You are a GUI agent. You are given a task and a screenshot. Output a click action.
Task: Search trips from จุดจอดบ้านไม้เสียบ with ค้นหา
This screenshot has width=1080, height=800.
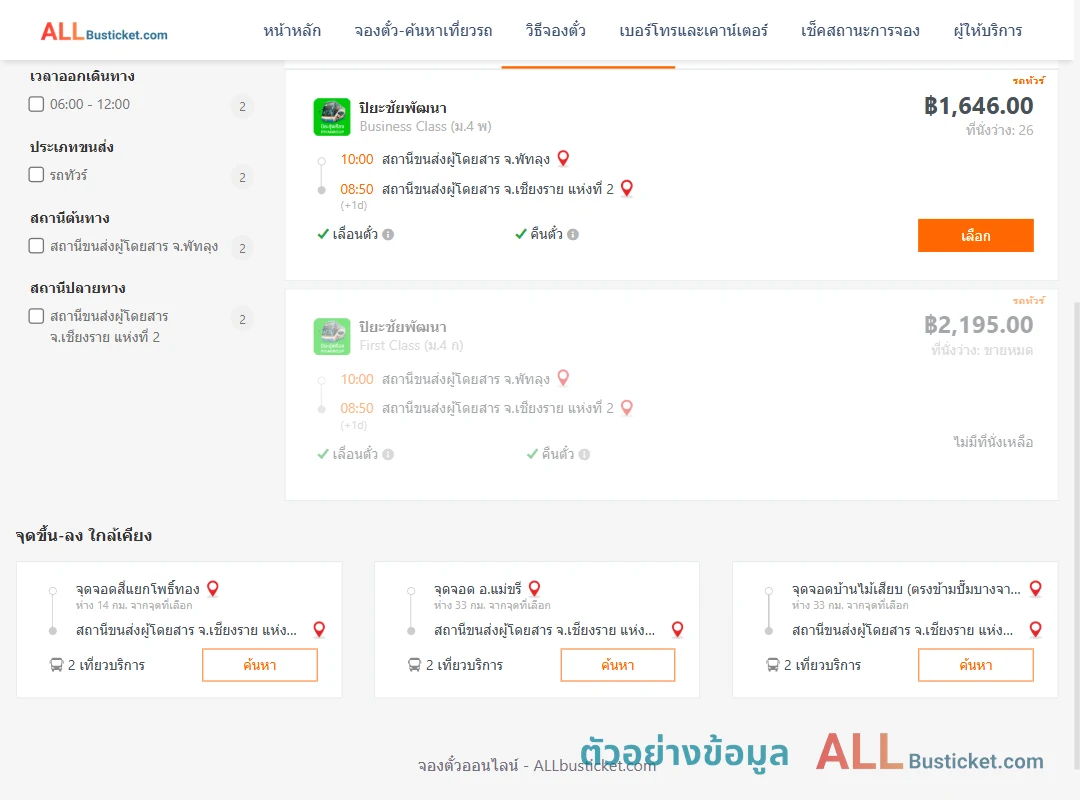click(x=975, y=665)
